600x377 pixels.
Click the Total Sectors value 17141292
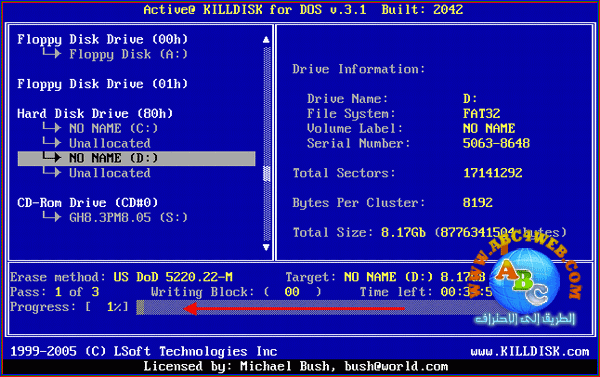coord(492,173)
